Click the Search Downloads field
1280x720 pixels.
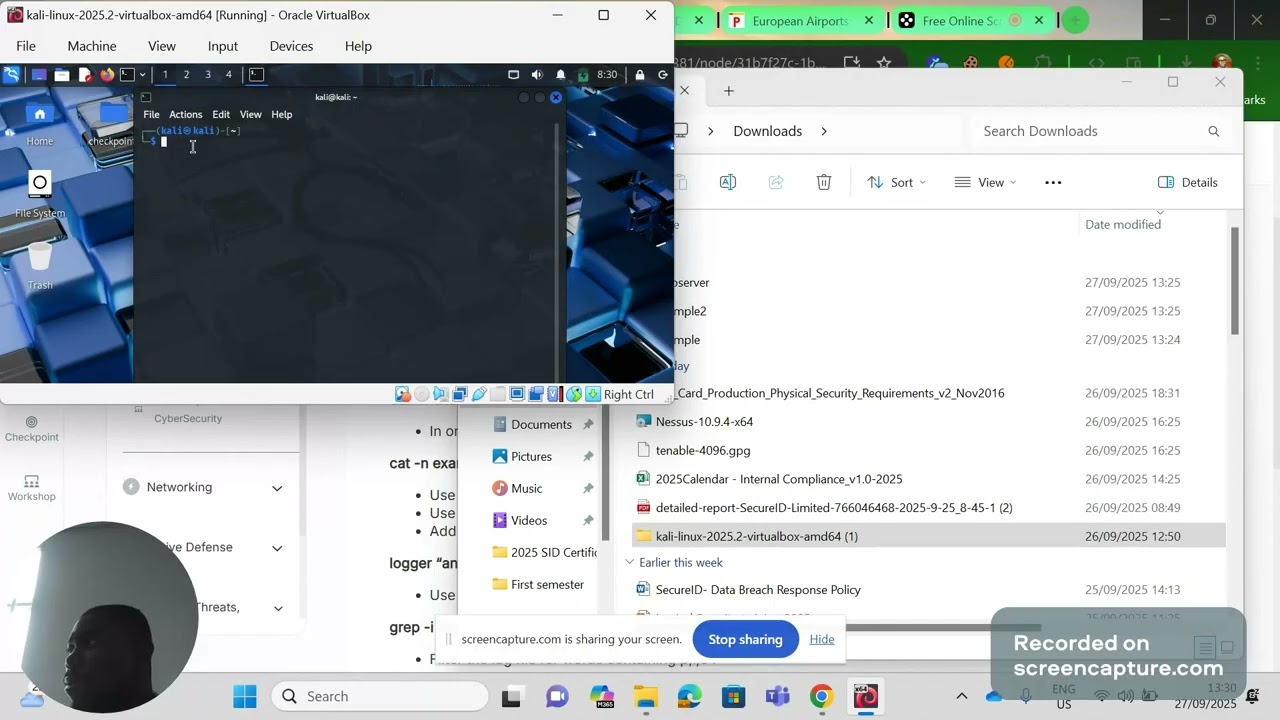click(x=1100, y=131)
